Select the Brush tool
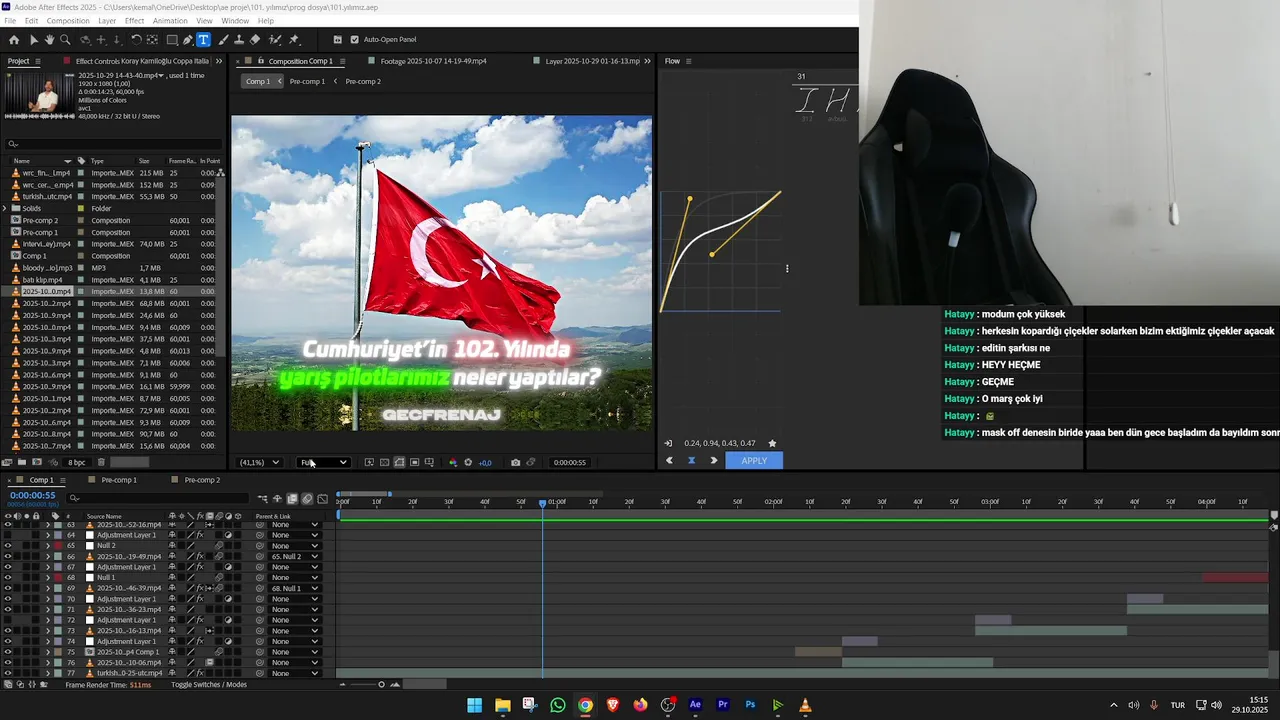This screenshot has height=720, width=1280. coord(223,40)
